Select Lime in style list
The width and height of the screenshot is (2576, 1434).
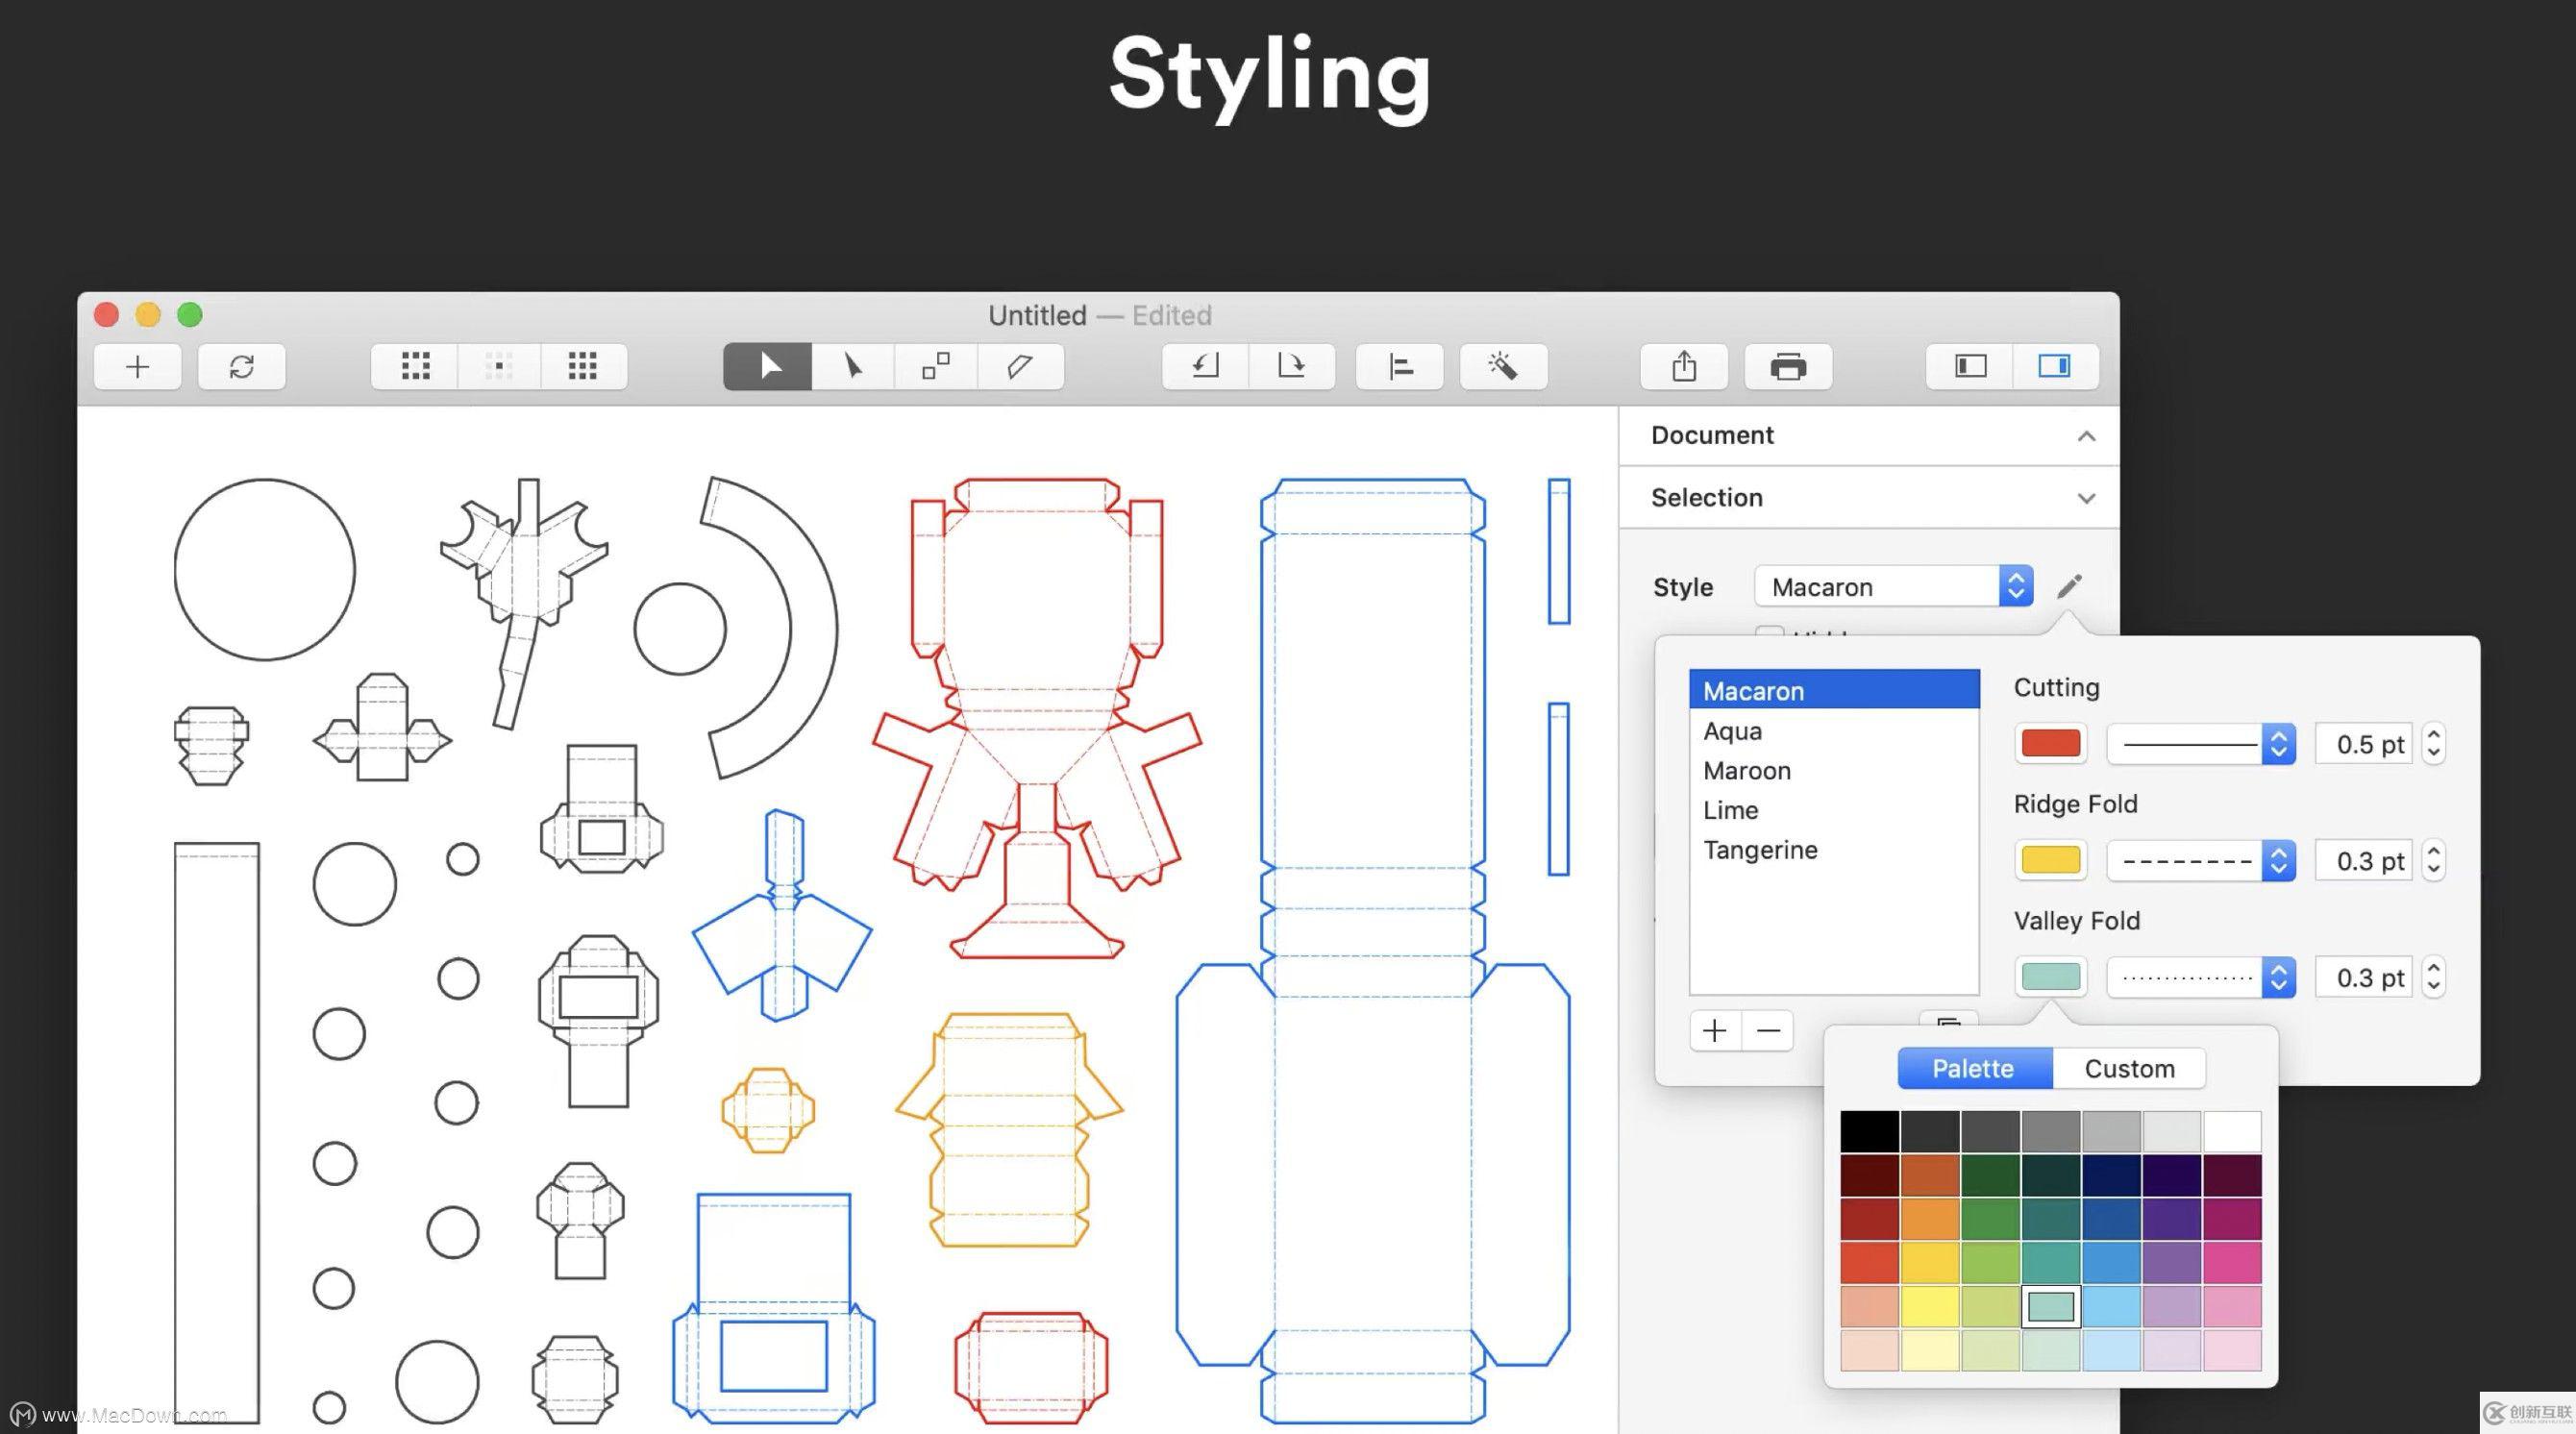pyautogui.click(x=1834, y=810)
